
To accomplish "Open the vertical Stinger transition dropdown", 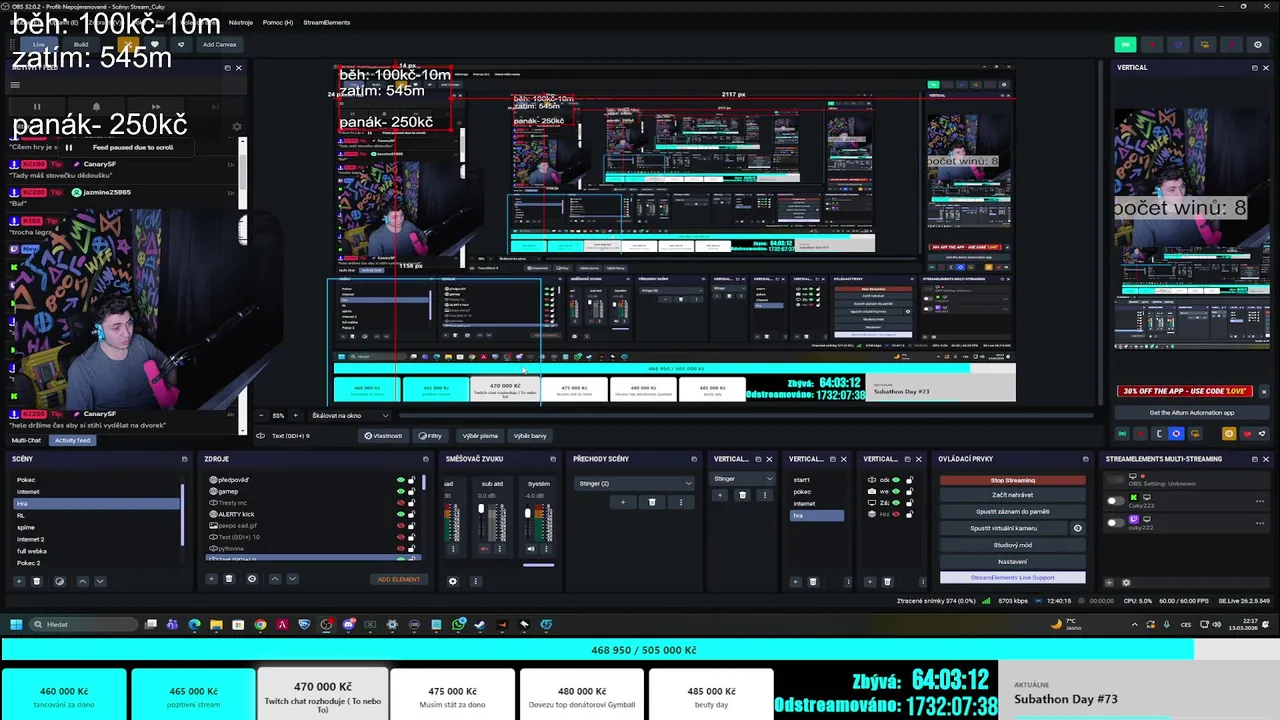I will coord(742,479).
